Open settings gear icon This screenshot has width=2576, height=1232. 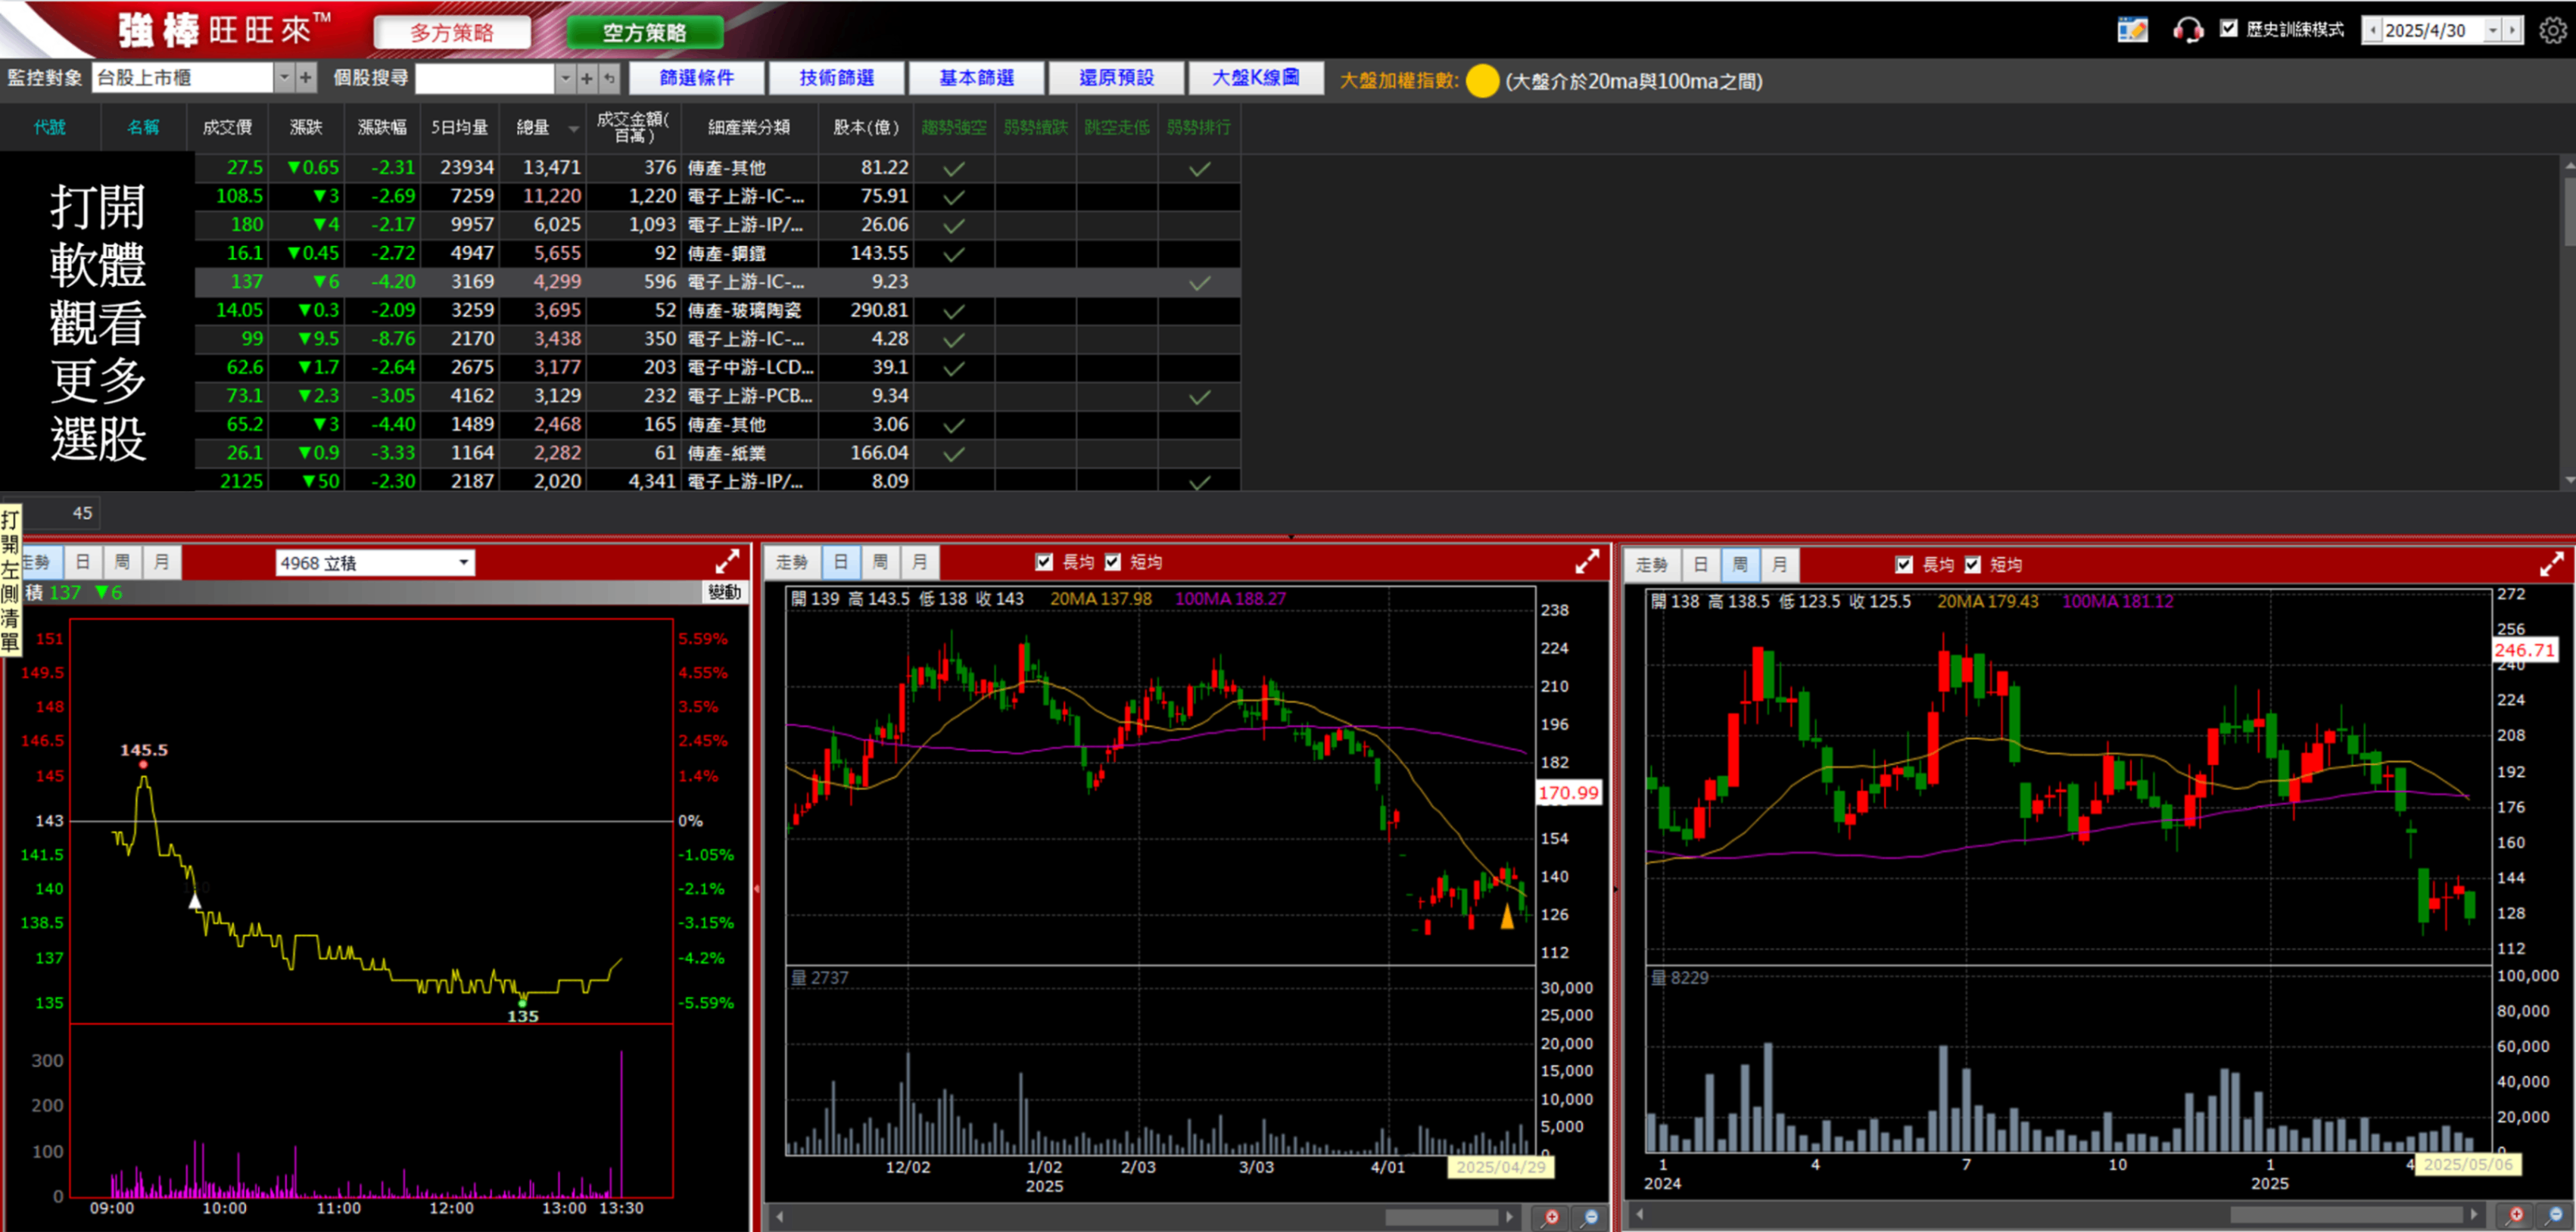(x=2553, y=30)
